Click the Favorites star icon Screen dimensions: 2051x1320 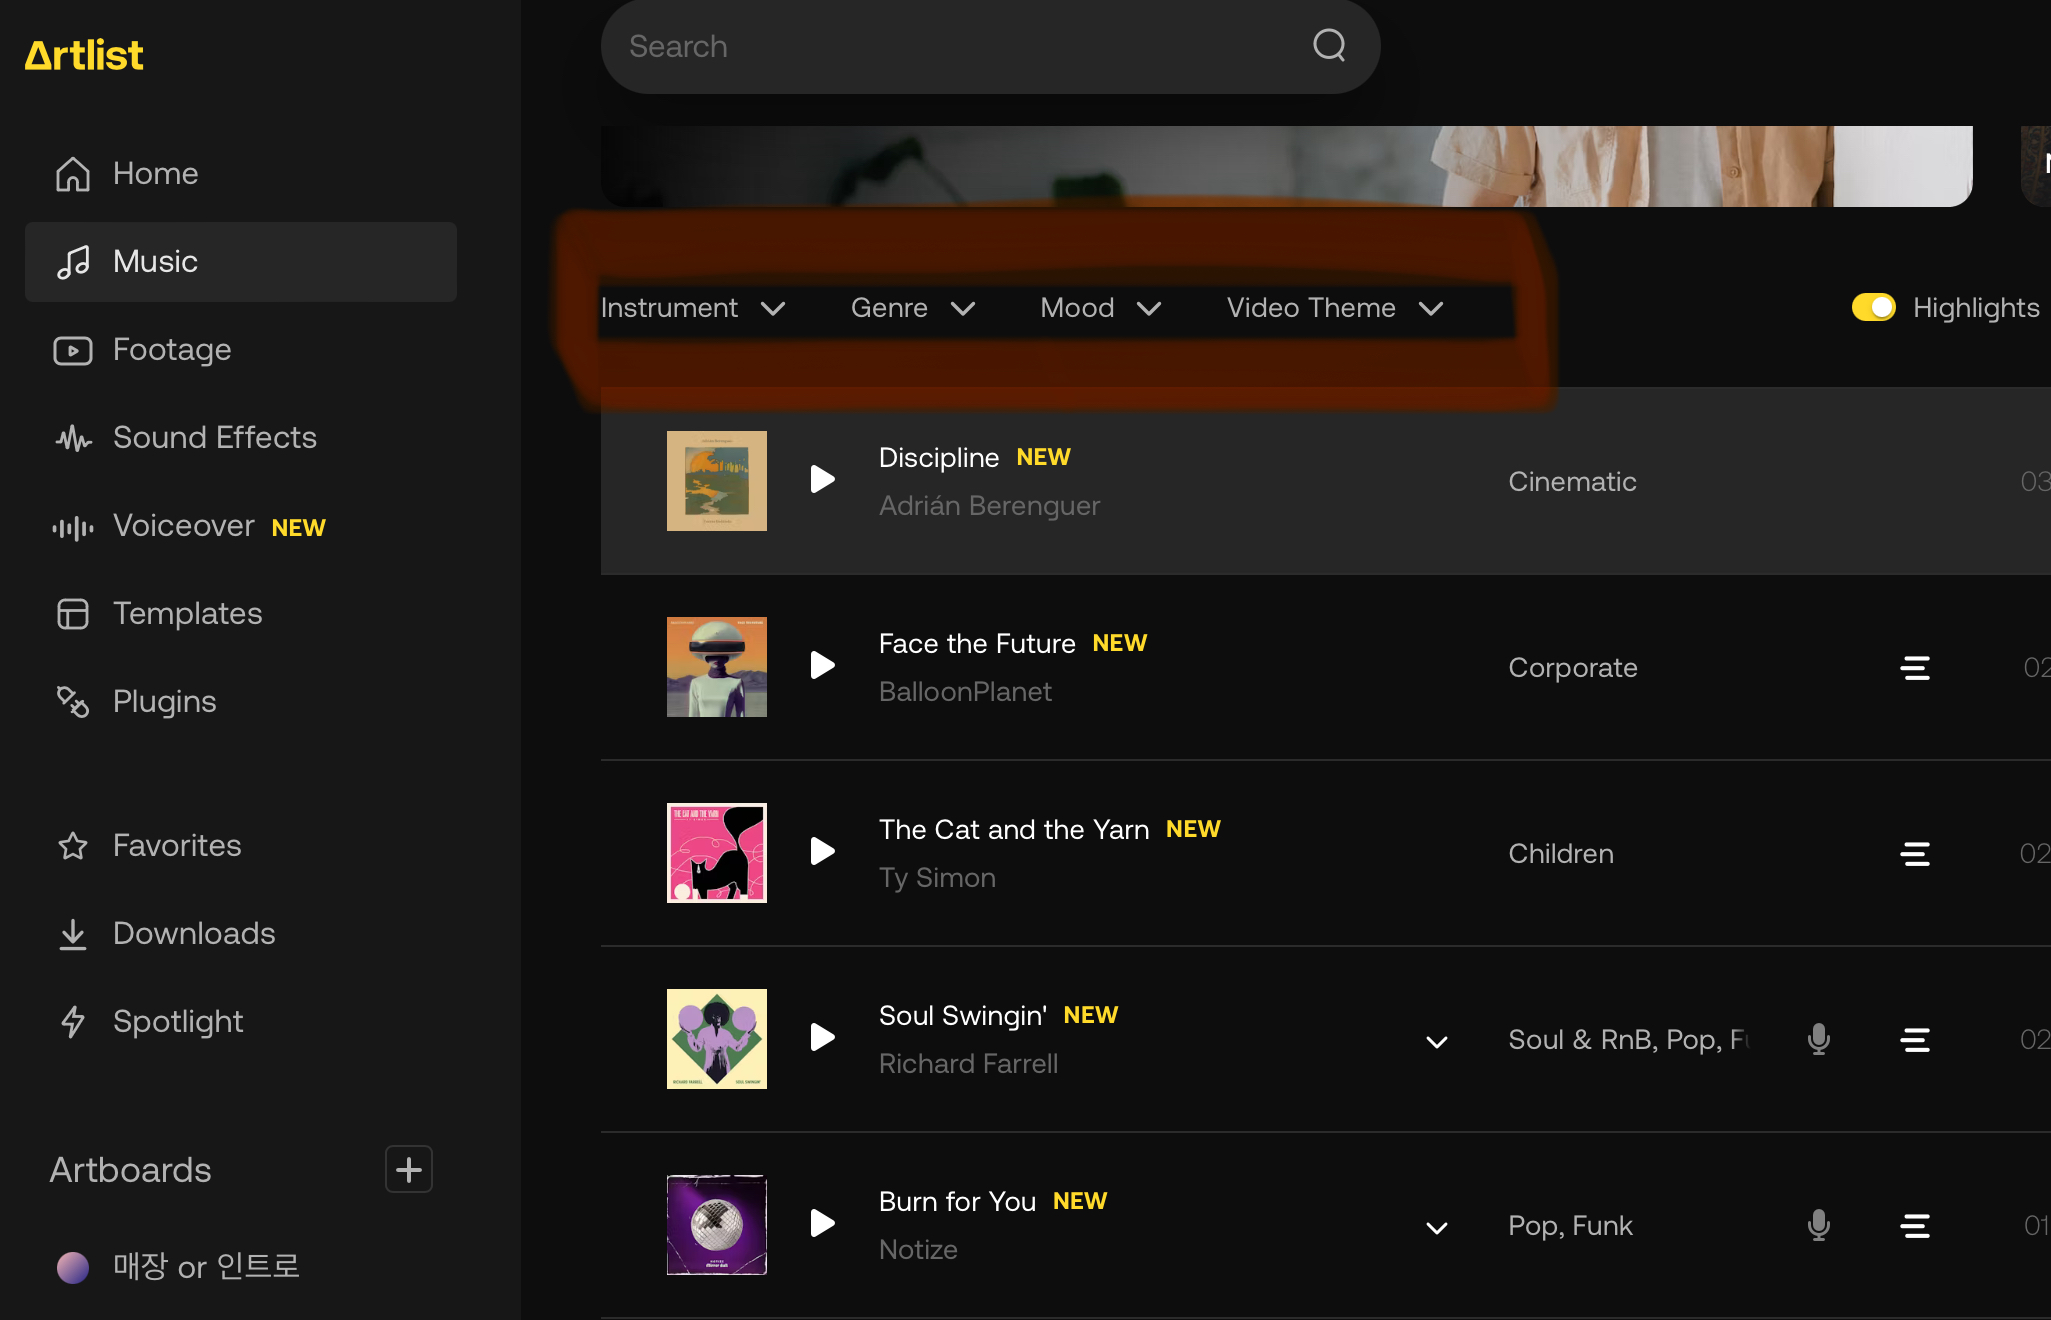click(73, 847)
